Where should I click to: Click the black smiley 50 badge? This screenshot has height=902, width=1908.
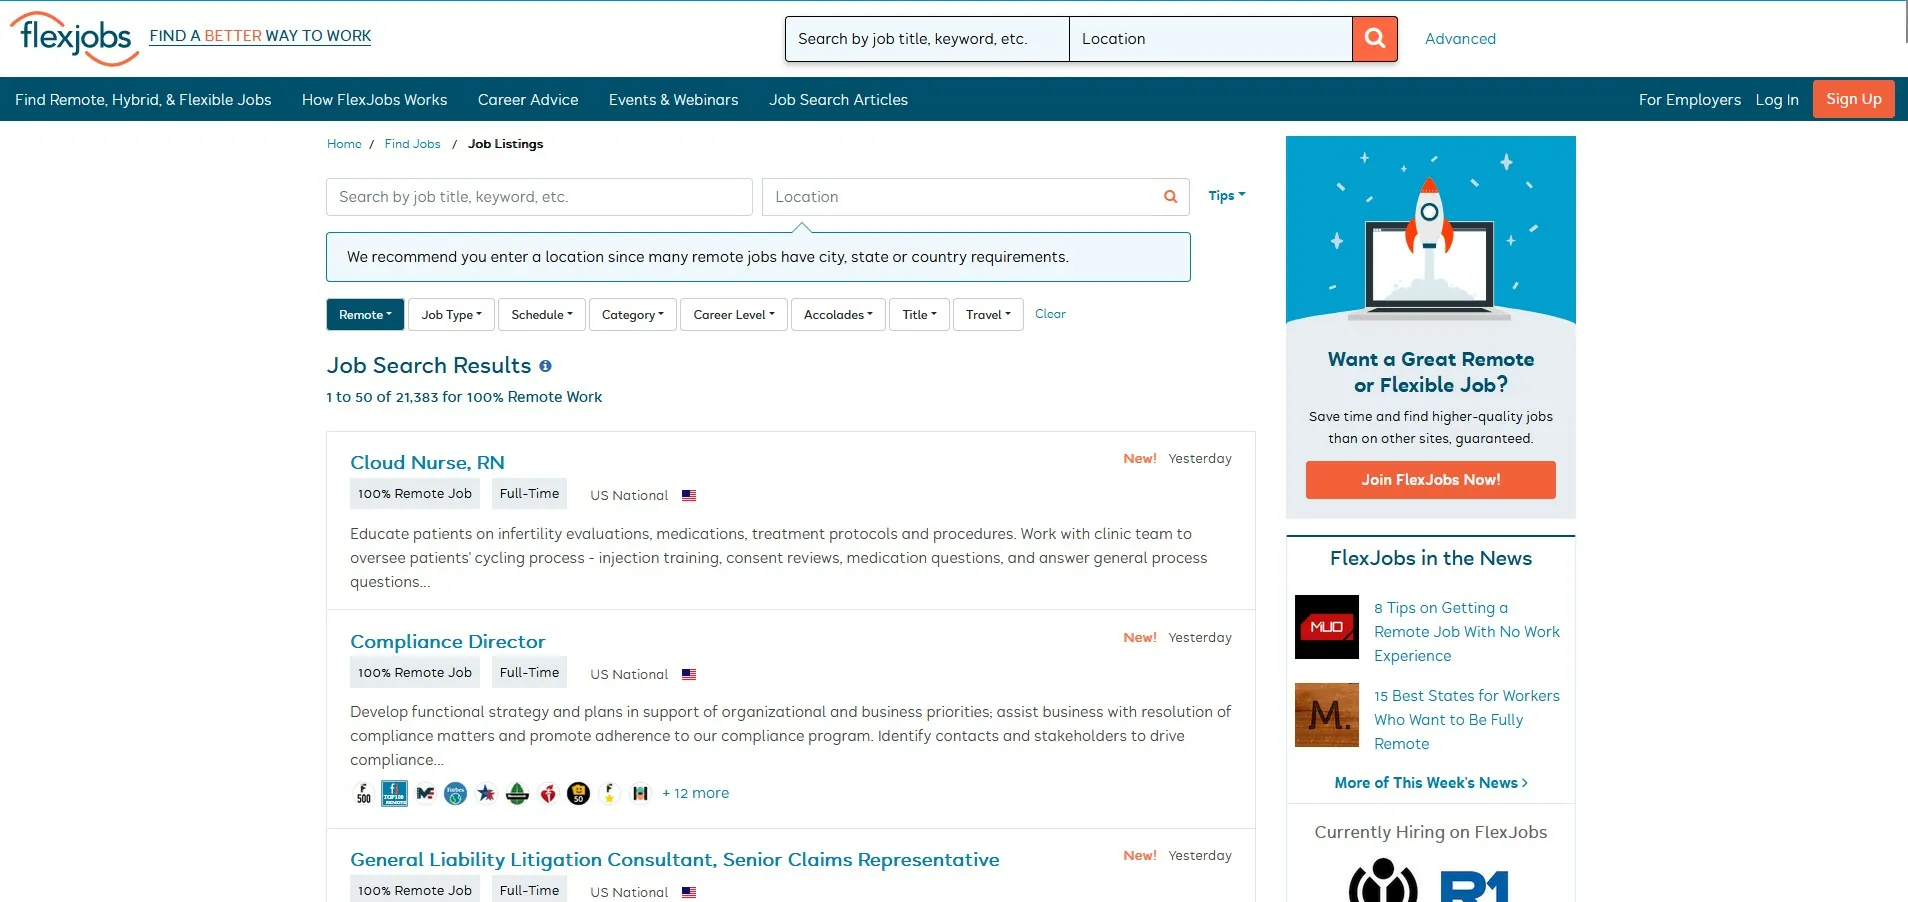pyautogui.click(x=578, y=794)
